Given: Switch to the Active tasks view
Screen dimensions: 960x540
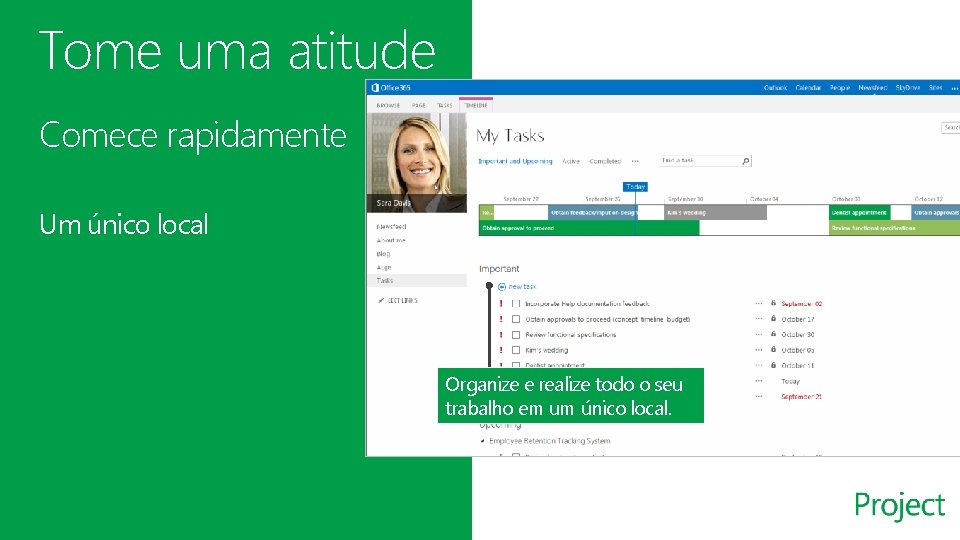Looking at the screenshot, I should point(571,162).
